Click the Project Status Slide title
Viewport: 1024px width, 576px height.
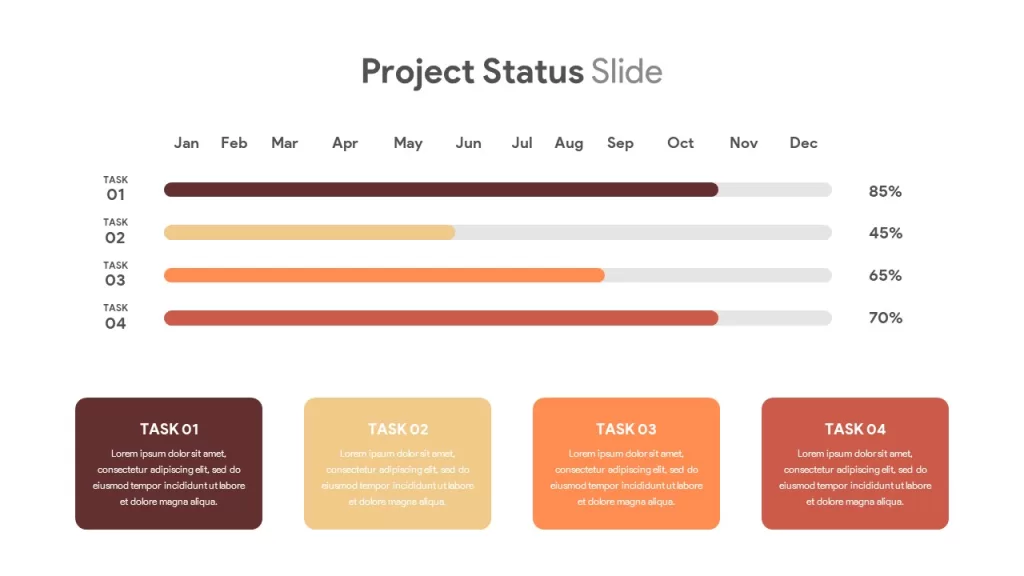511,72
